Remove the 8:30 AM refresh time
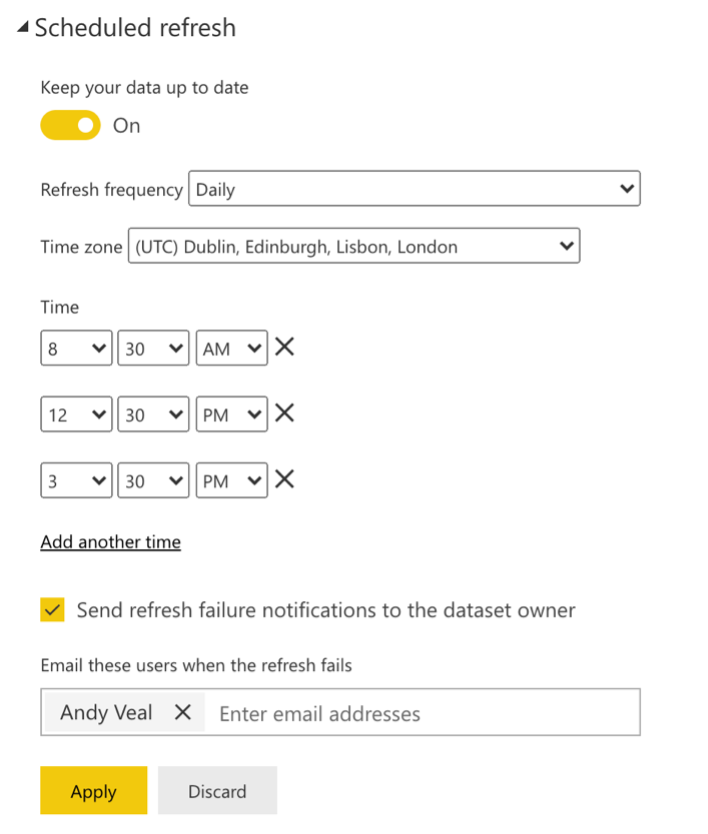 coord(285,348)
